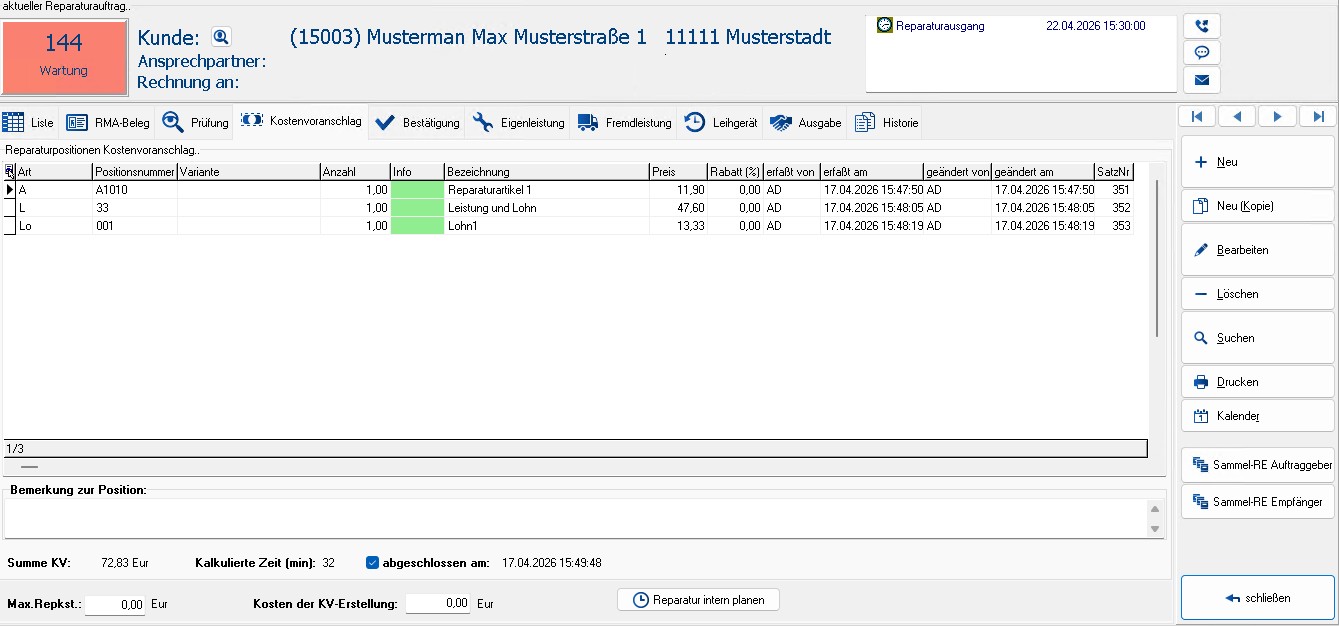Click the grid column selector icon
The width and height of the screenshot is (1339, 626).
click(x=10, y=172)
